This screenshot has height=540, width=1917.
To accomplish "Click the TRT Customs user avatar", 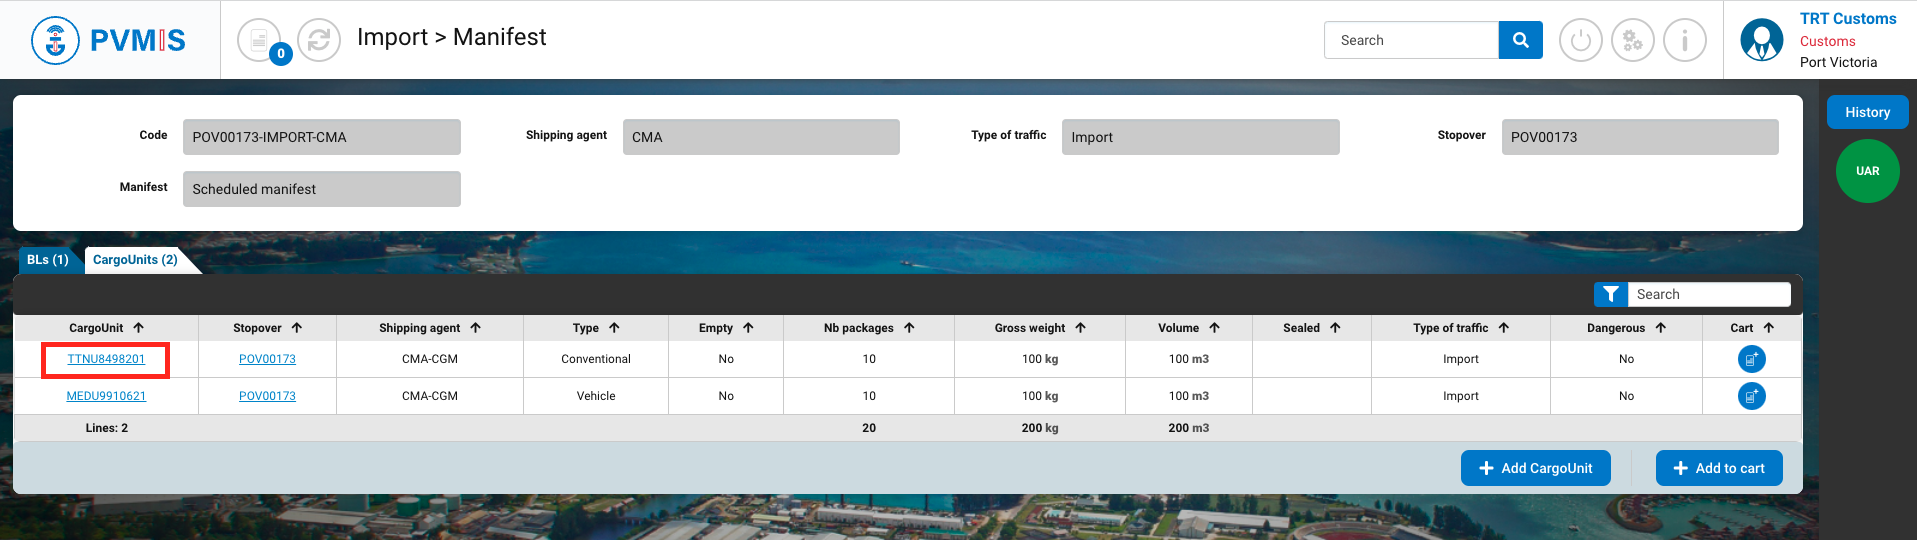I will coord(1761,40).
